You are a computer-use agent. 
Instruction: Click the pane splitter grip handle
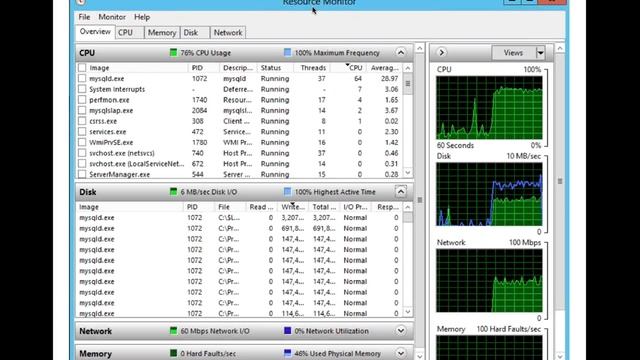point(420,200)
